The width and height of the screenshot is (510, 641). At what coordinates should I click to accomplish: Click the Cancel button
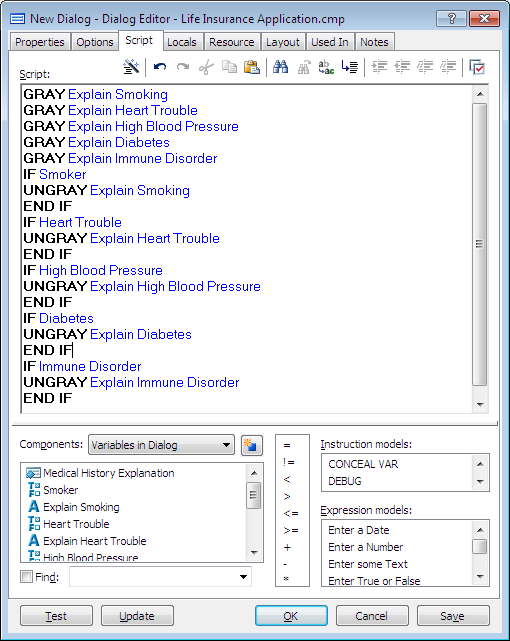tap(372, 616)
